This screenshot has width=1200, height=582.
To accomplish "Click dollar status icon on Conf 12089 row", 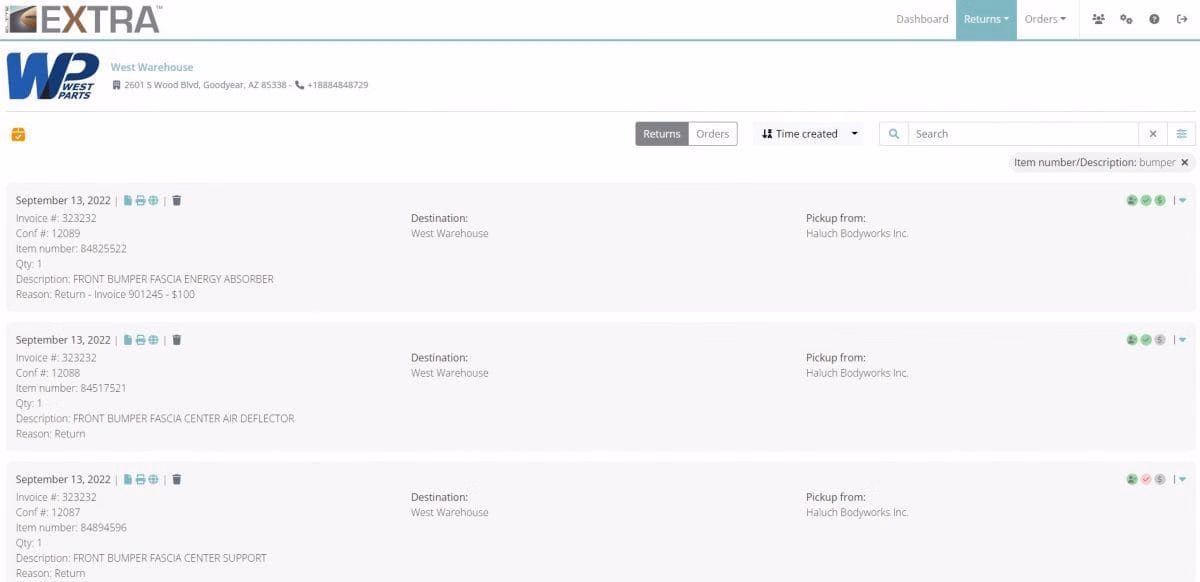I will (1160, 200).
